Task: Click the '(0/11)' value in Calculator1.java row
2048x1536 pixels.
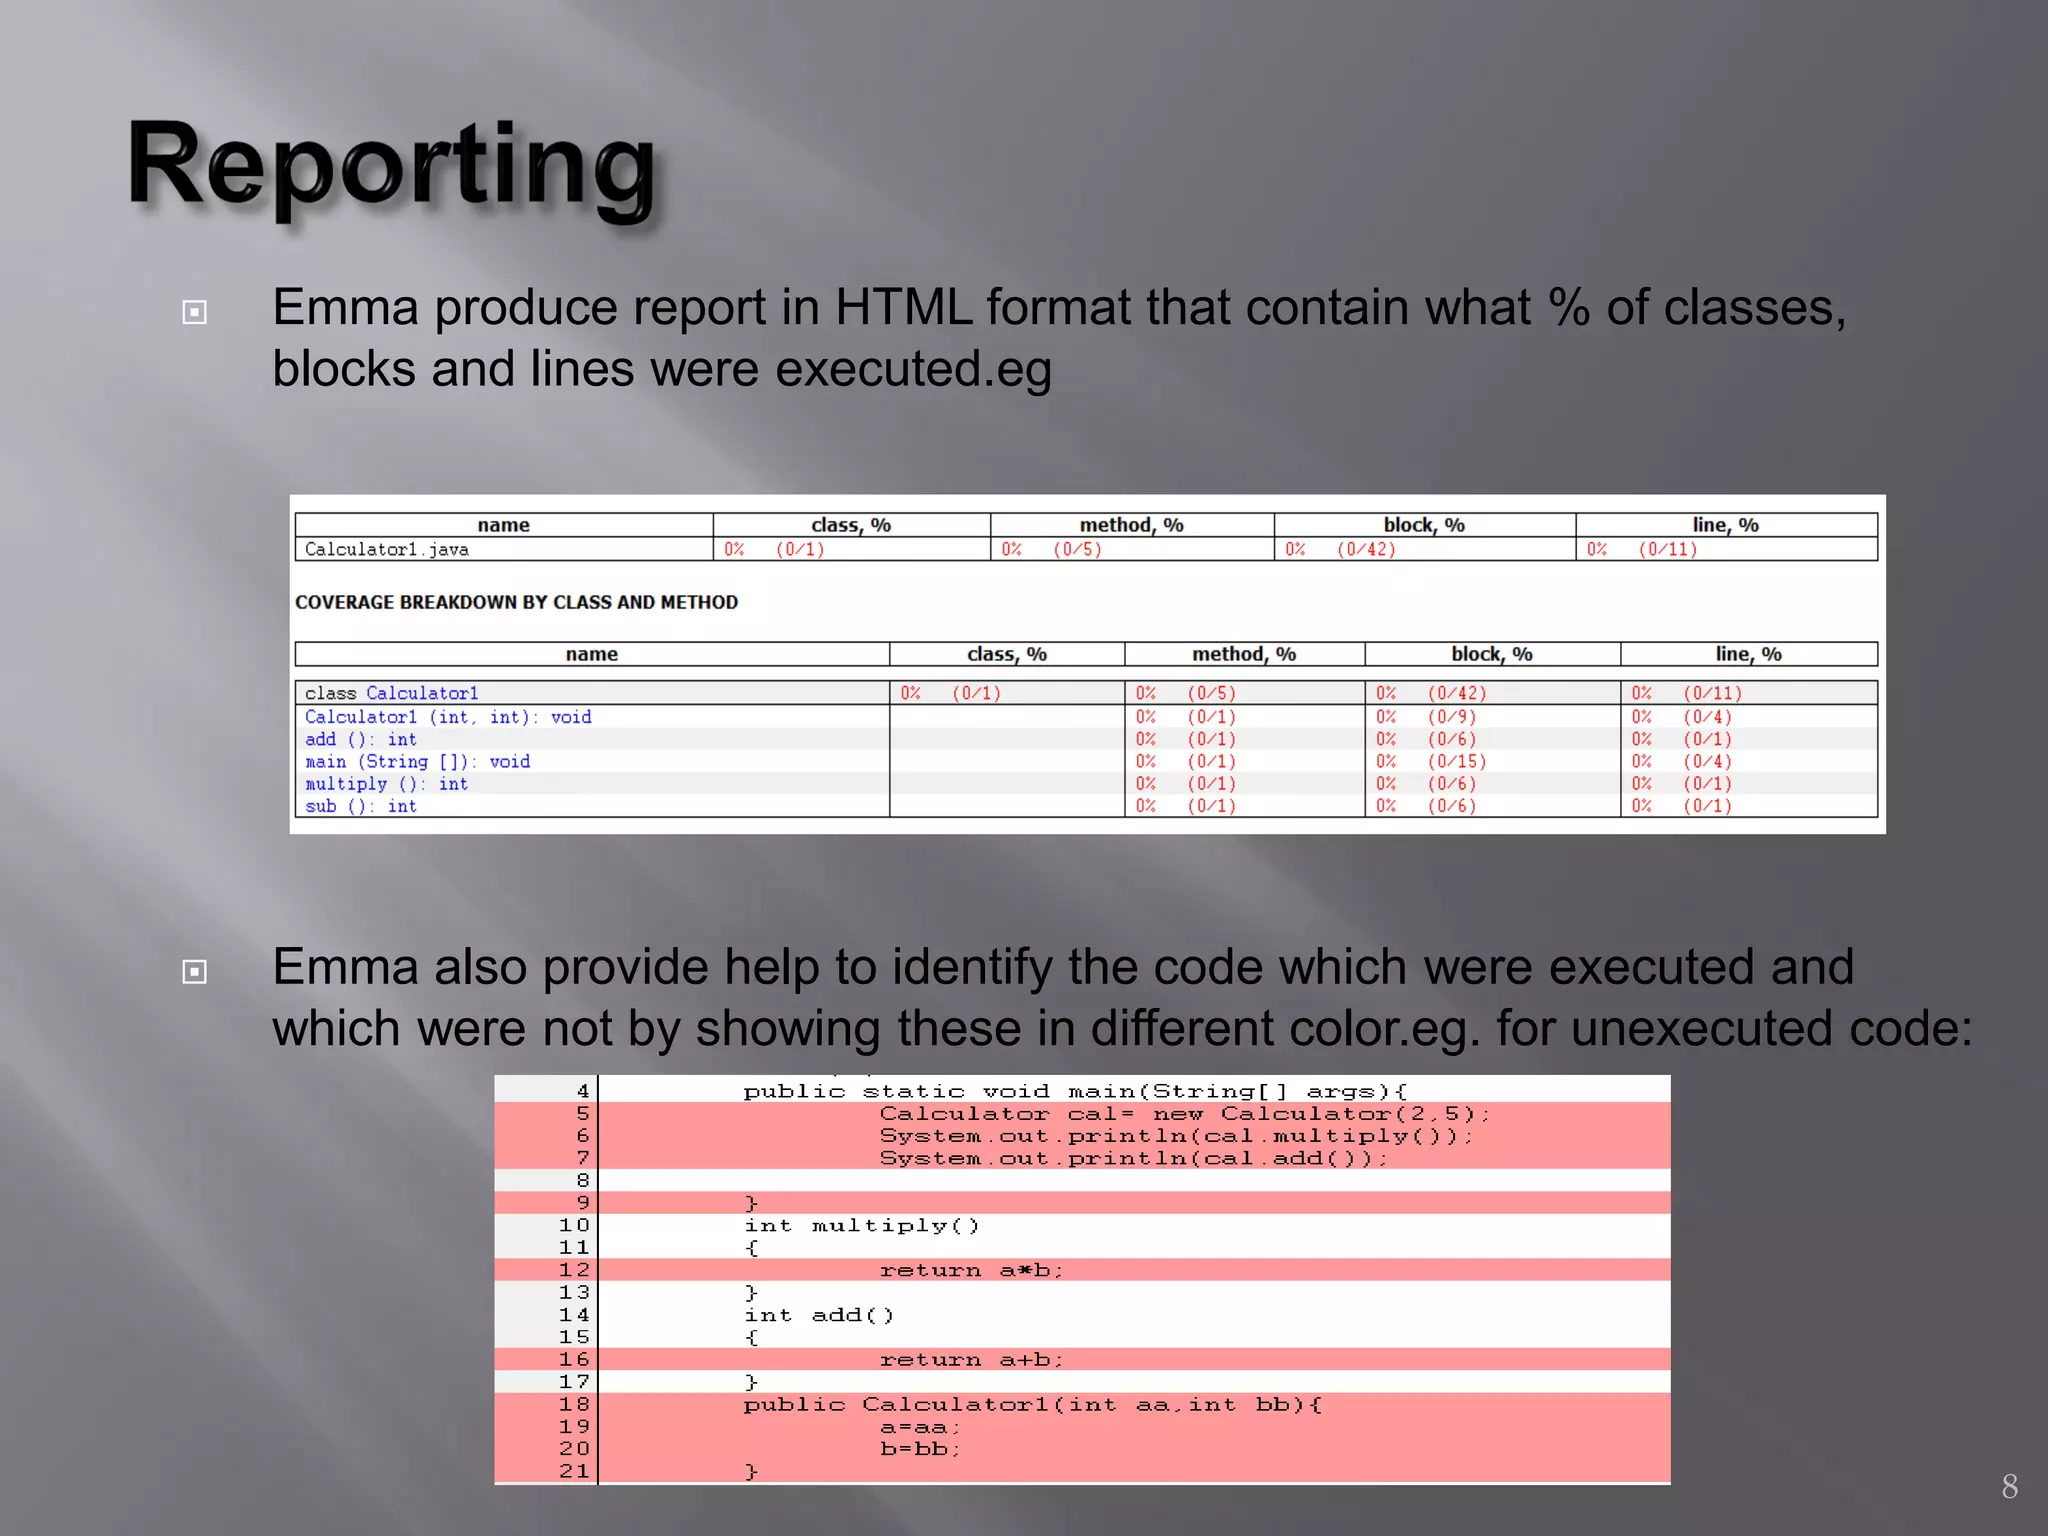Action: [x=1668, y=549]
